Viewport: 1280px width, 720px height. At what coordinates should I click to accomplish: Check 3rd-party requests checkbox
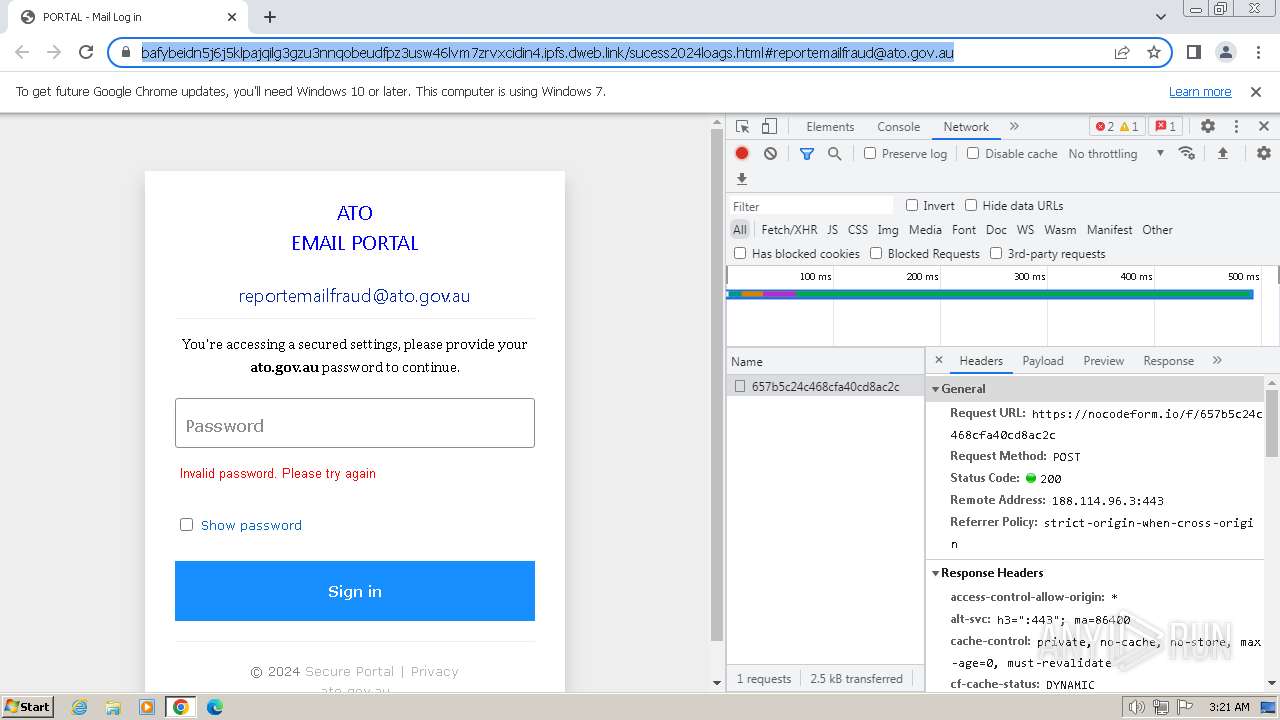(996, 253)
